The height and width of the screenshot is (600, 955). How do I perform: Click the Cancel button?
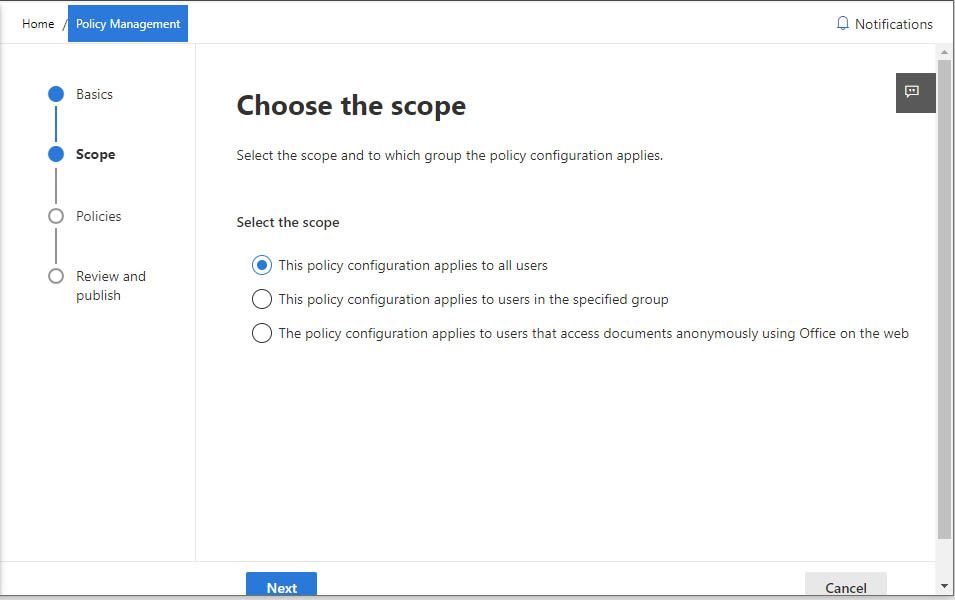[845, 585]
